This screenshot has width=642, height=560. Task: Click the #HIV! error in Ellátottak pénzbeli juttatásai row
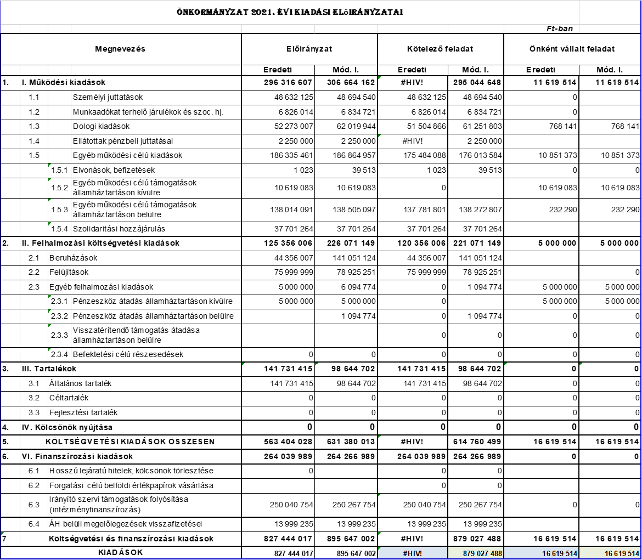[x=413, y=141]
